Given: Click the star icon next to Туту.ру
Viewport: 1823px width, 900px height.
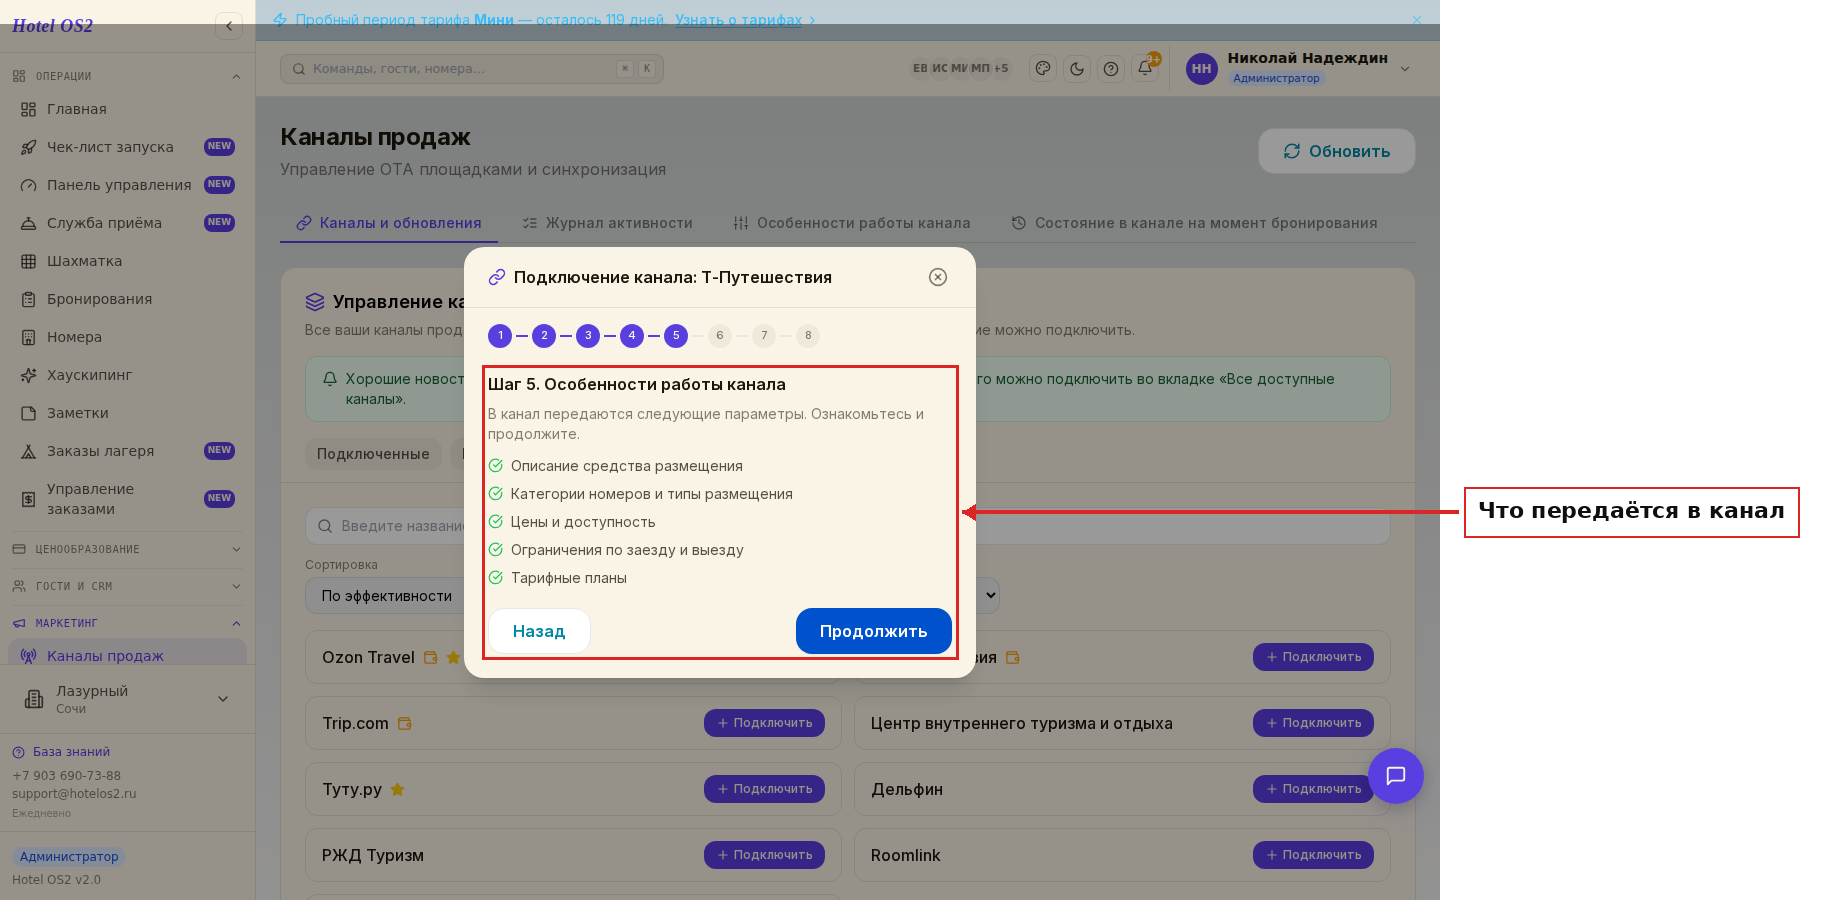Looking at the screenshot, I should point(397,789).
